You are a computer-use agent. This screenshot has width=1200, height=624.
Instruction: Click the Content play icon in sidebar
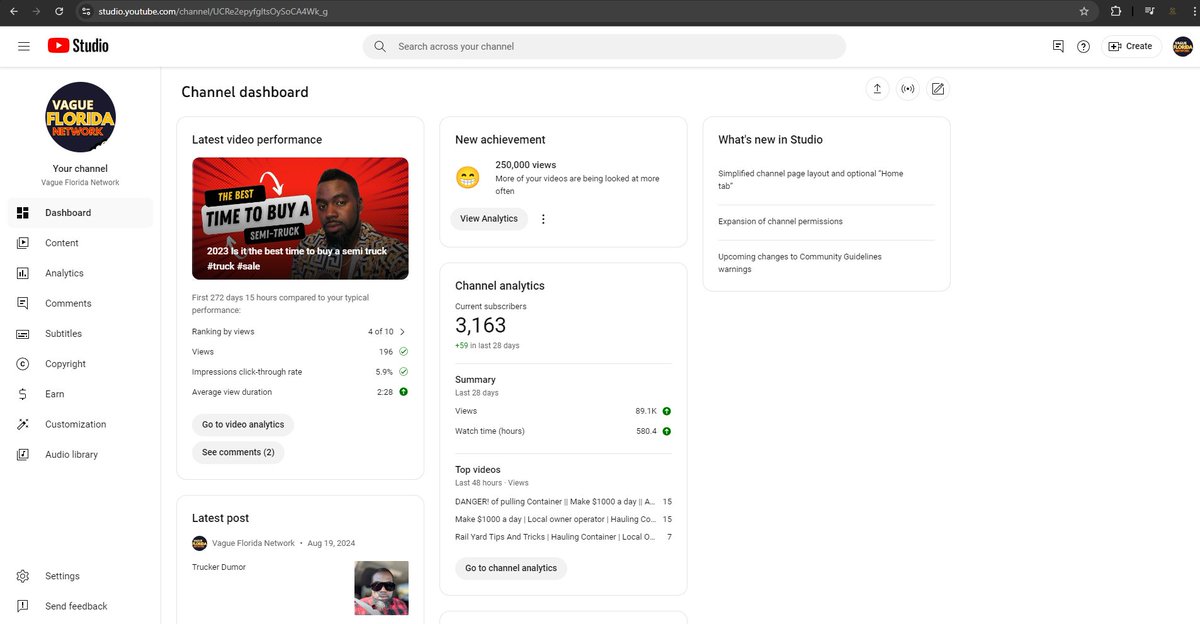pos(23,243)
